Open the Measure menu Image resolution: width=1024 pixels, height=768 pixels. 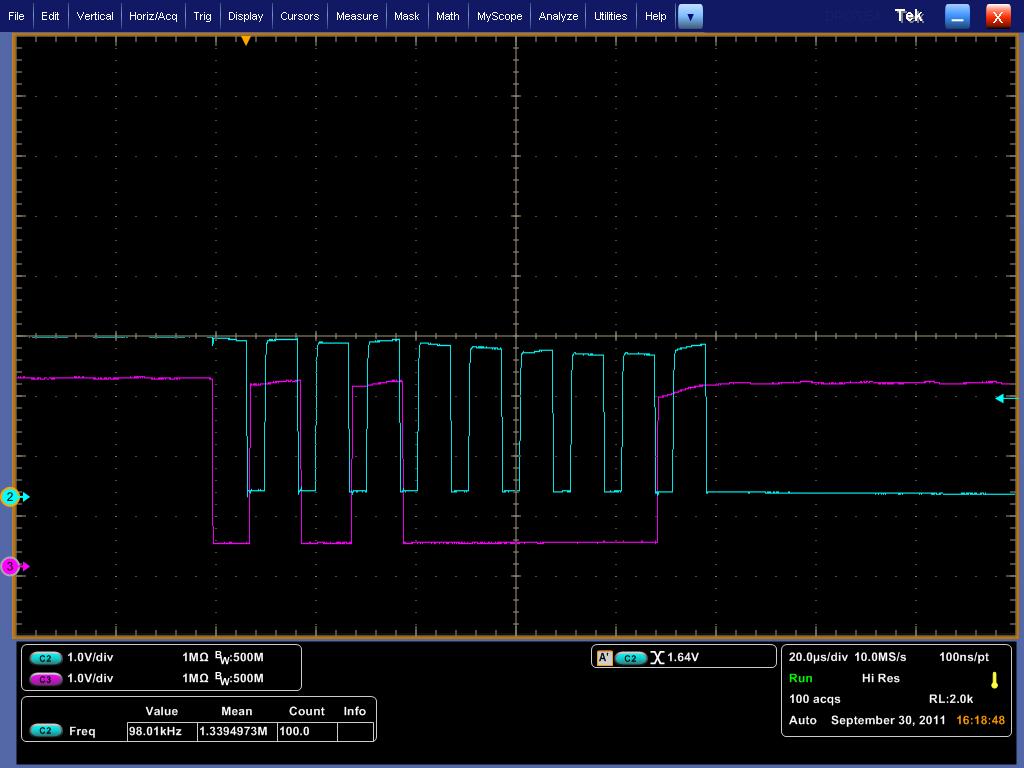point(357,16)
